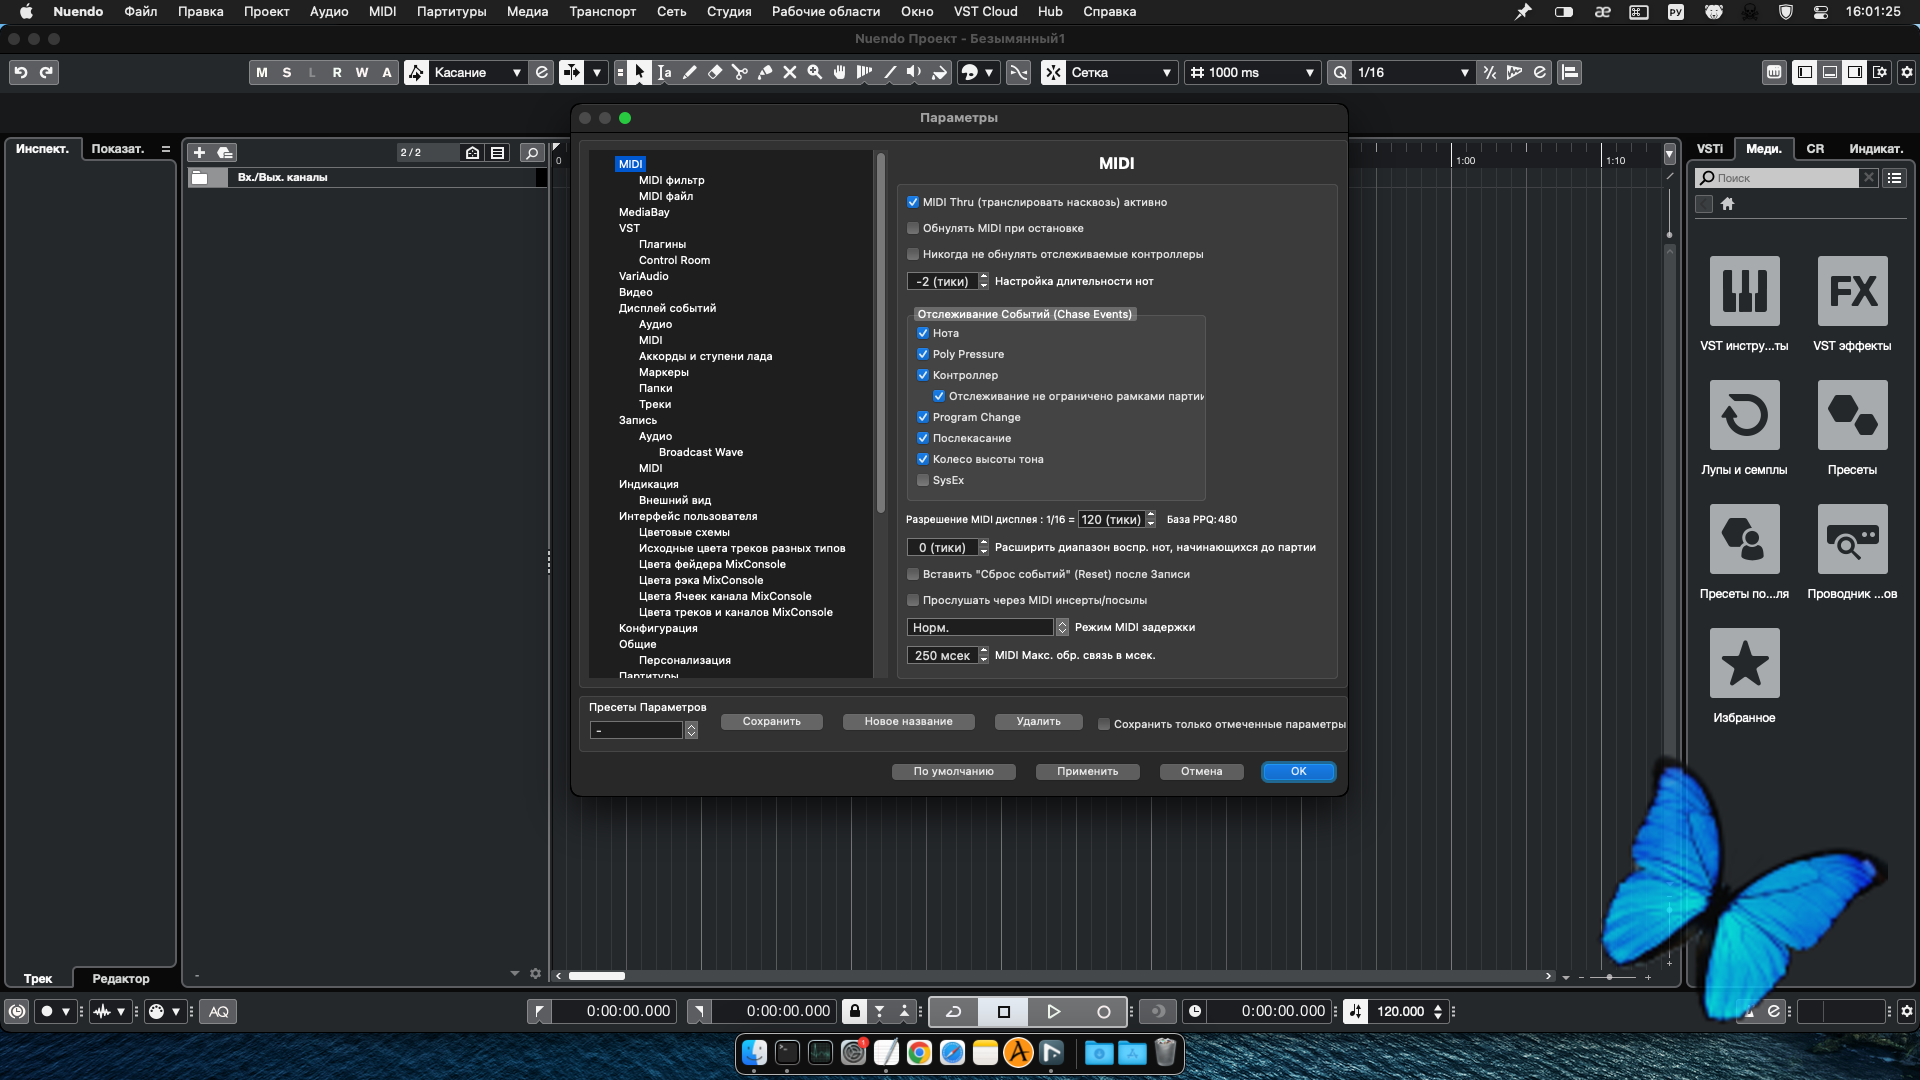
Task: Open the preference presets dropdown
Action: point(643,730)
